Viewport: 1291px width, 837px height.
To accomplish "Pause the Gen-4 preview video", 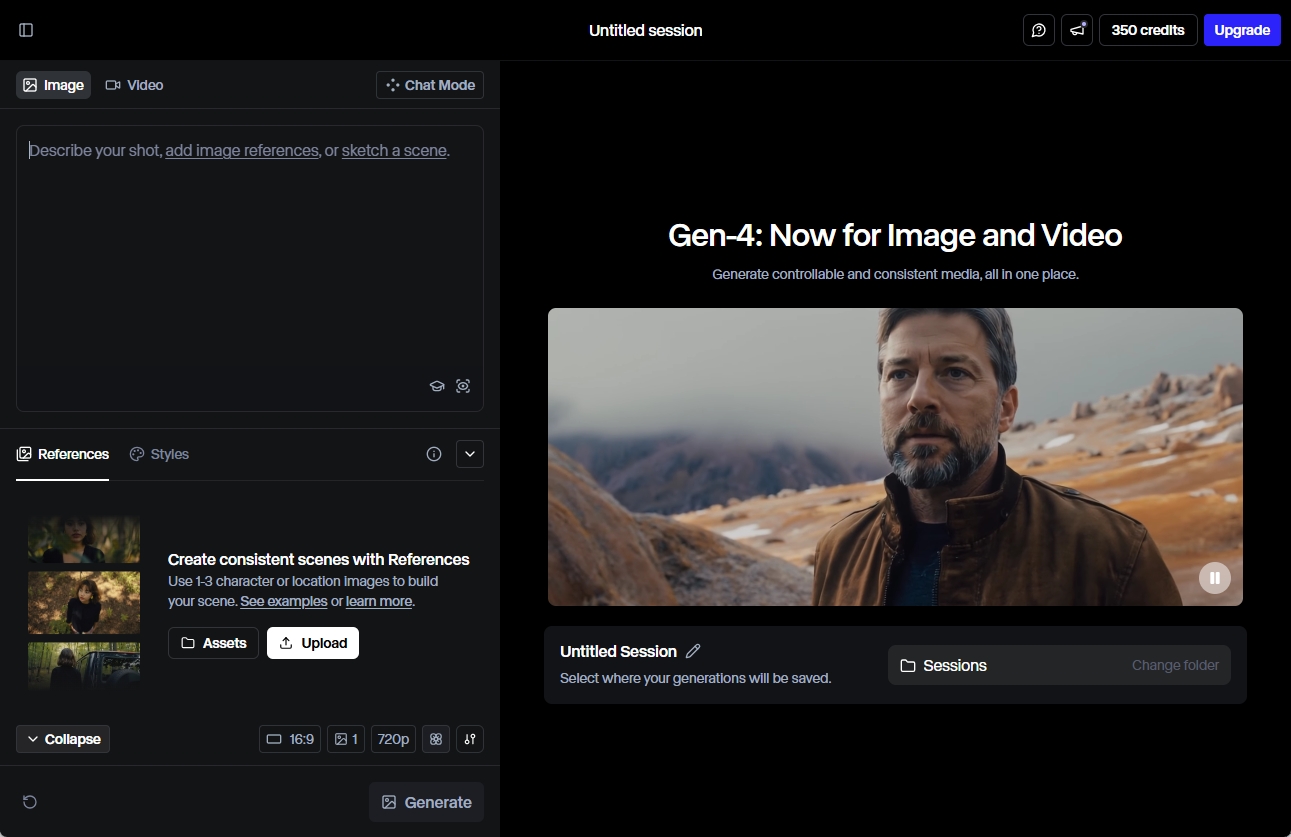I will (1215, 577).
